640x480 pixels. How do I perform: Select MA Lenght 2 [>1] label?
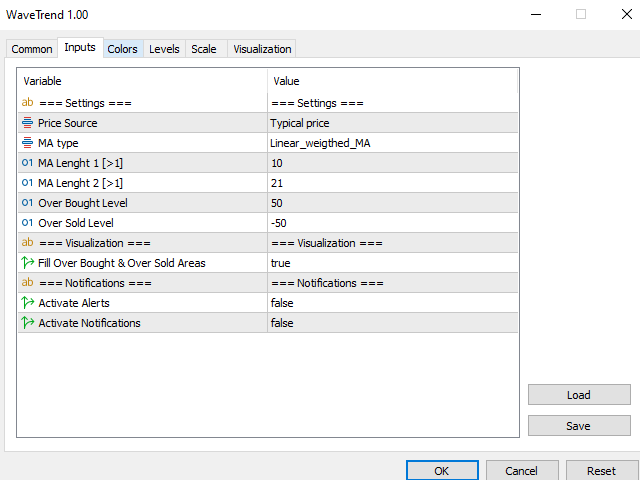pyautogui.click(x=80, y=183)
